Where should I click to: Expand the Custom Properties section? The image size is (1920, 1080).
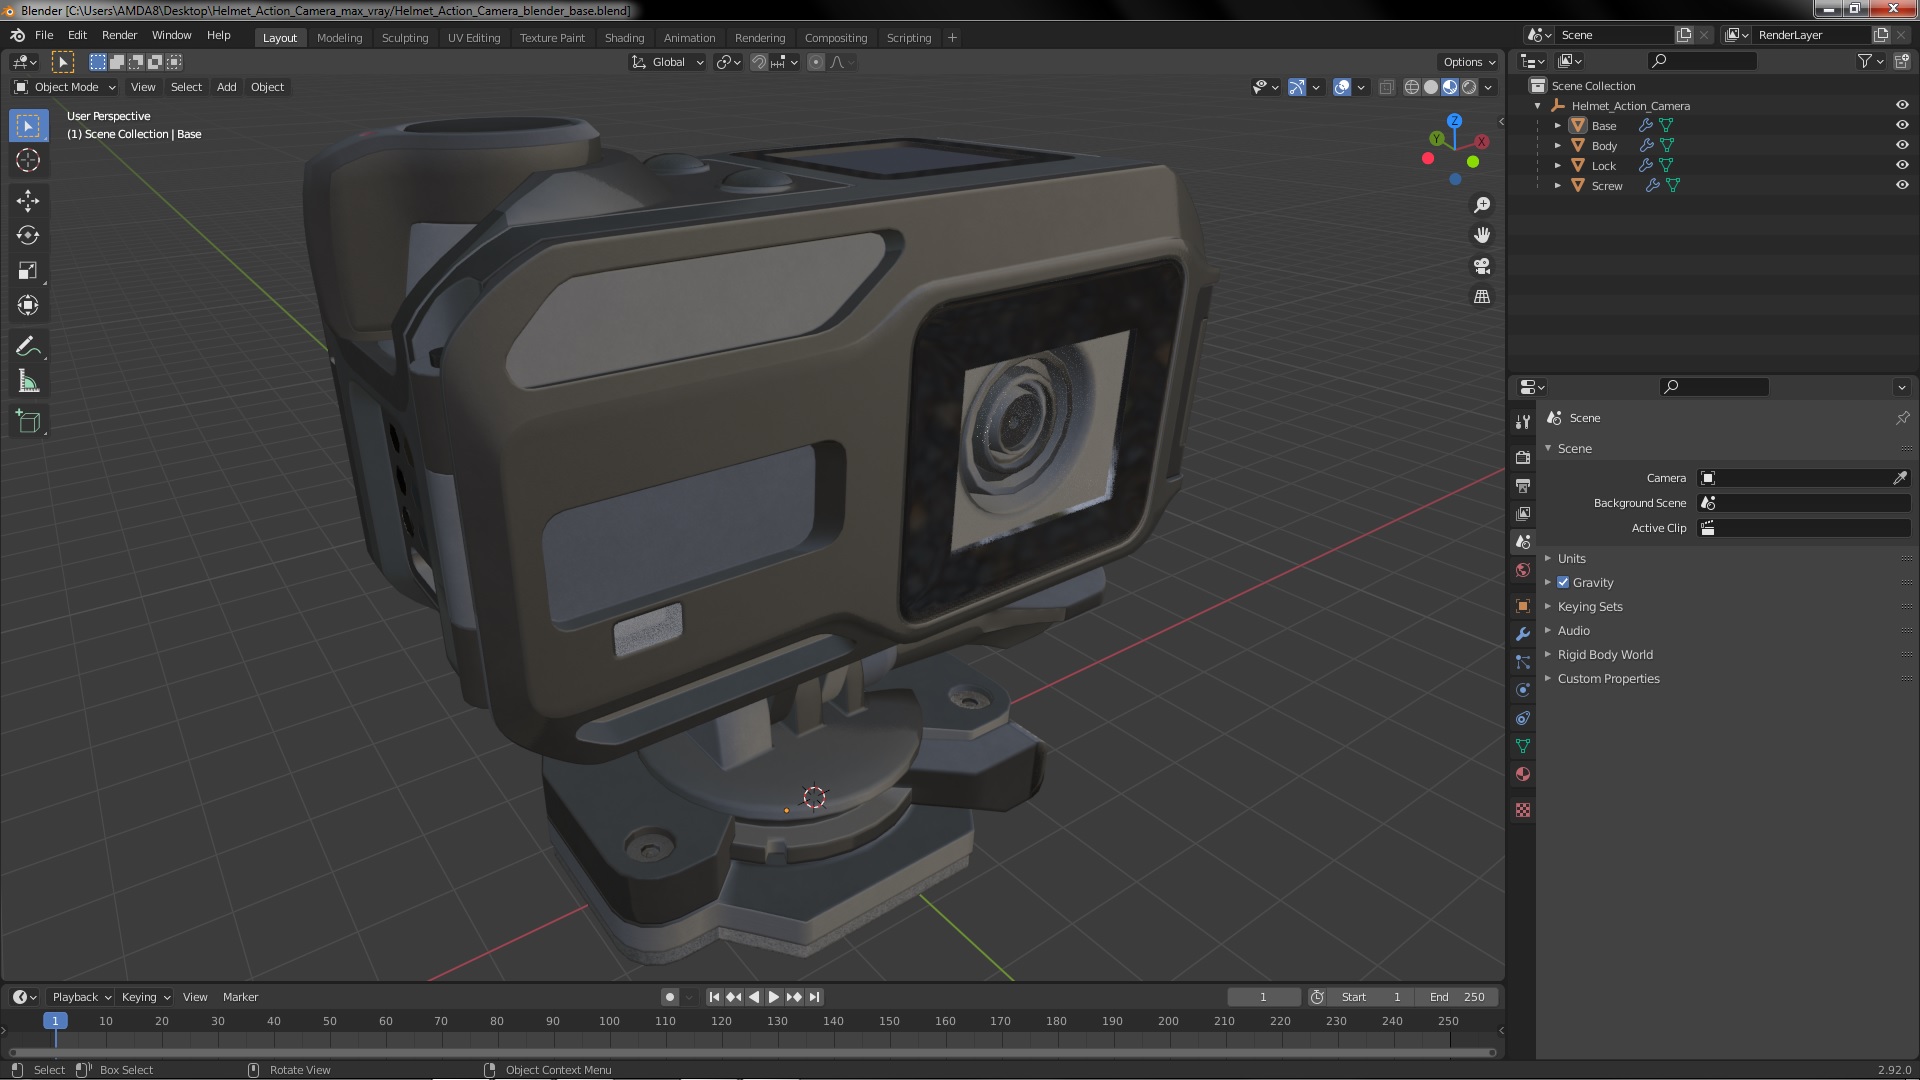pyautogui.click(x=1549, y=678)
